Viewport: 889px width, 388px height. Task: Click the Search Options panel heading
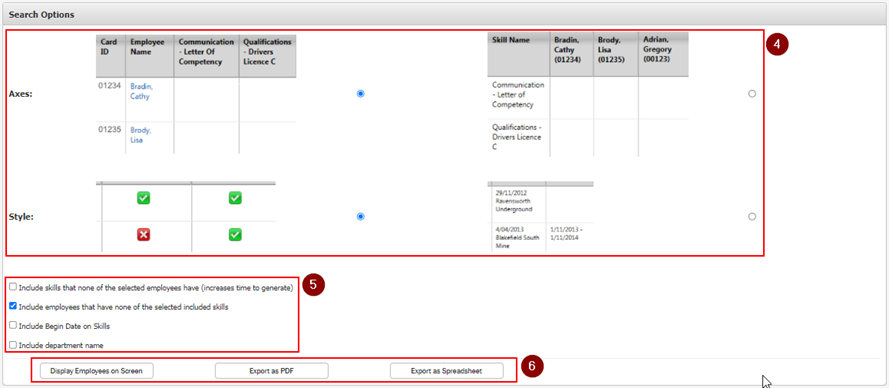(41, 14)
